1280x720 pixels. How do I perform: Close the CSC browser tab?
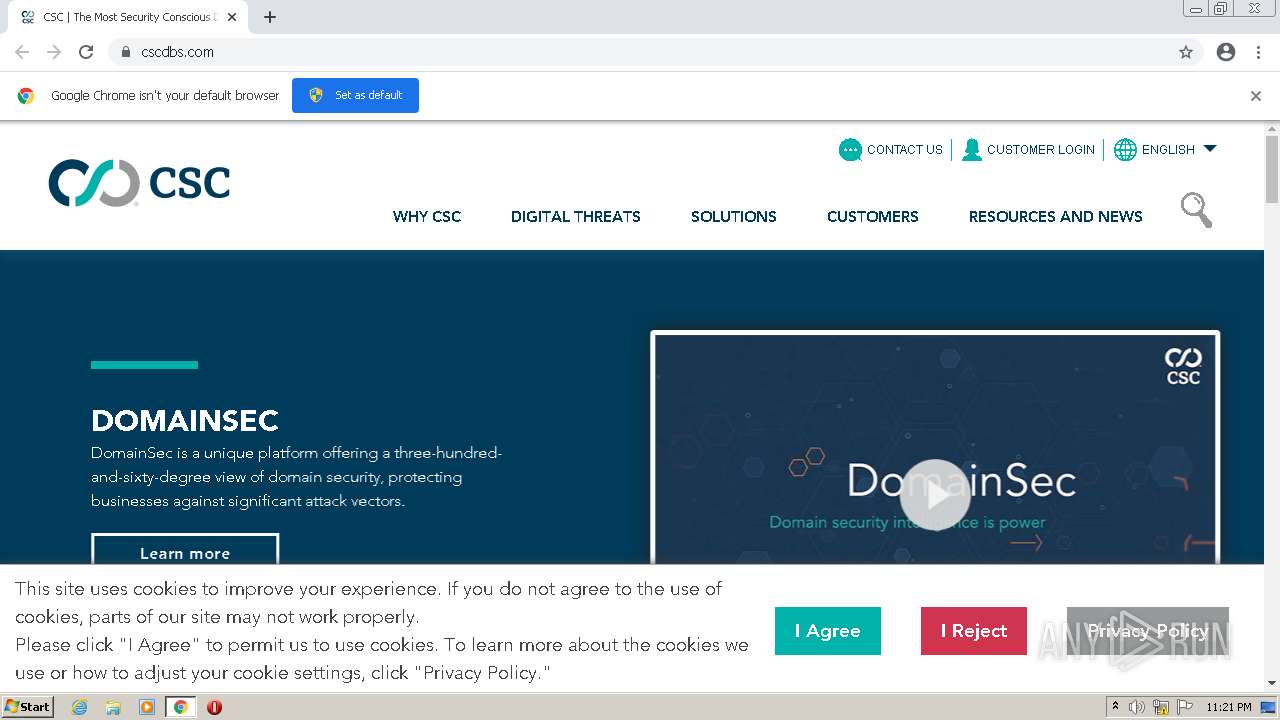click(232, 17)
